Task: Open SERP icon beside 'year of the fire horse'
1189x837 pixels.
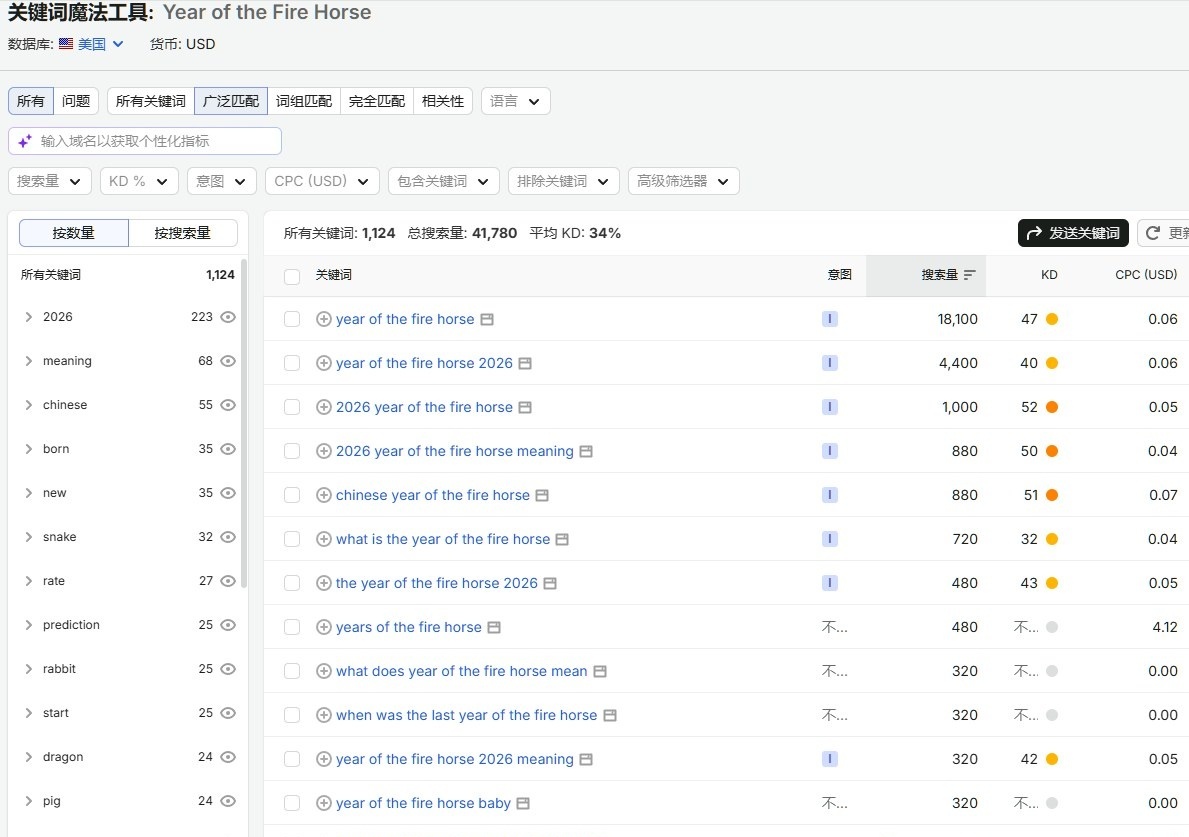Action: [488, 320]
